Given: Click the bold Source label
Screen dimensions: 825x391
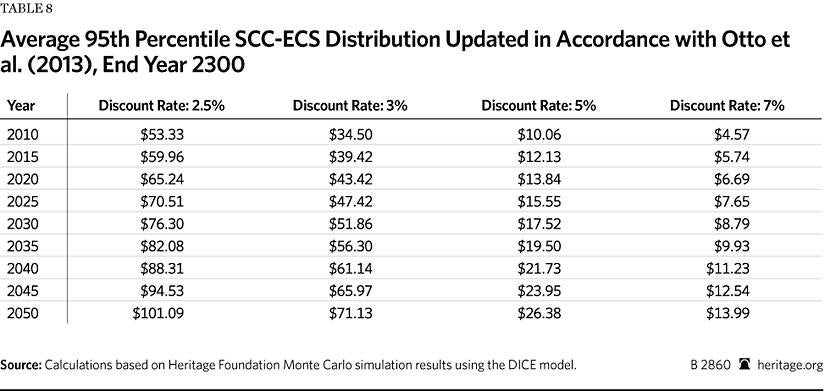Looking at the screenshot, I should click(x=21, y=365).
